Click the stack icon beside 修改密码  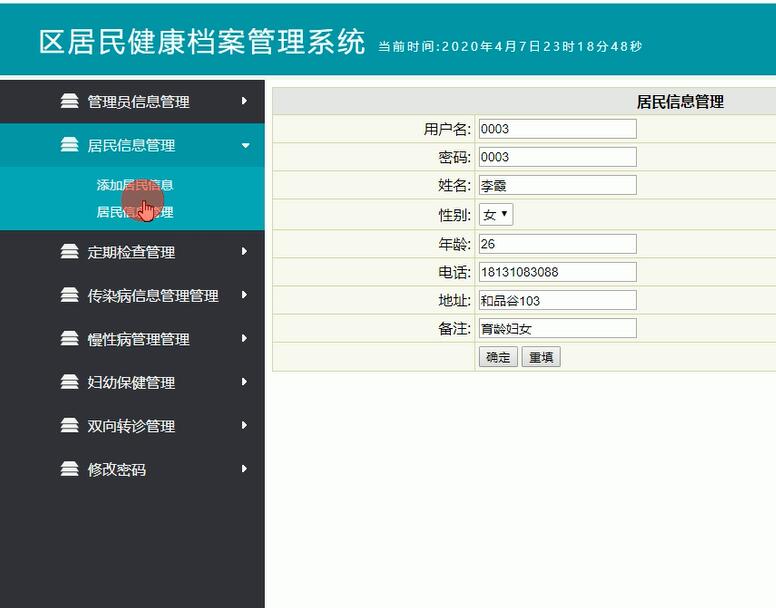pyautogui.click(x=69, y=469)
